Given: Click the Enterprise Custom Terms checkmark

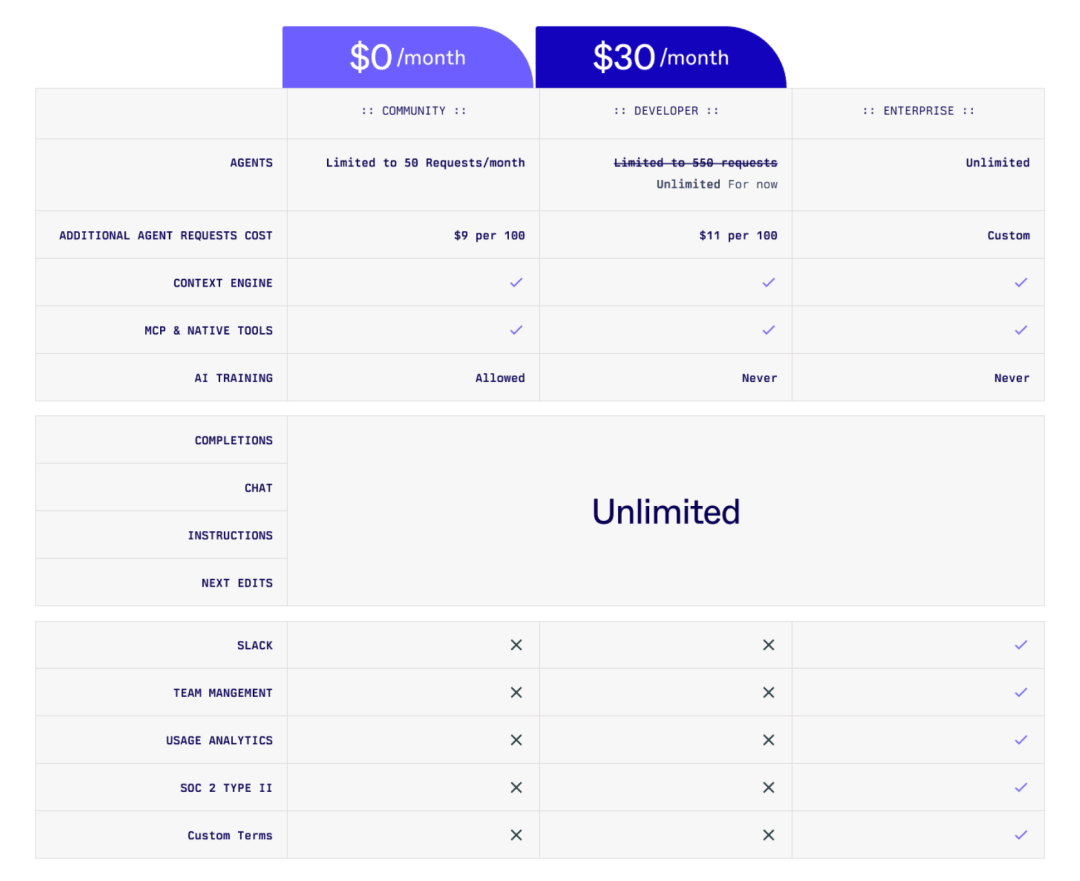Looking at the screenshot, I should pos(1020,835).
